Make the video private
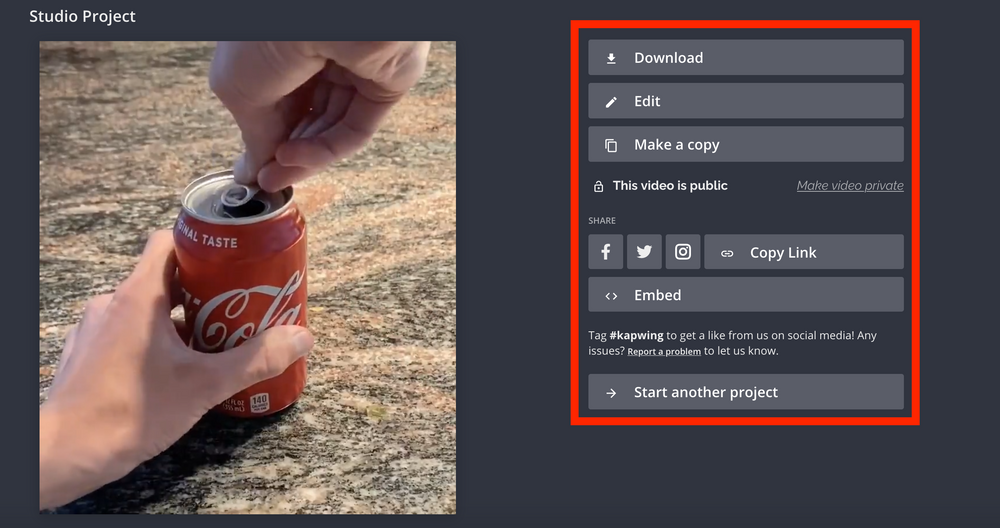The height and width of the screenshot is (528, 1000). tap(849, 186)
